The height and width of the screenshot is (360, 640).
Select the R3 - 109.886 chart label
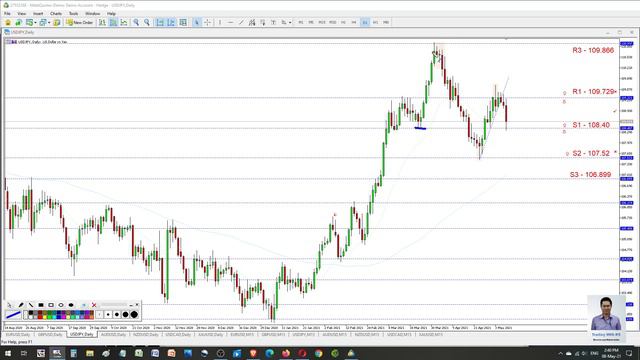click(593, 50)
